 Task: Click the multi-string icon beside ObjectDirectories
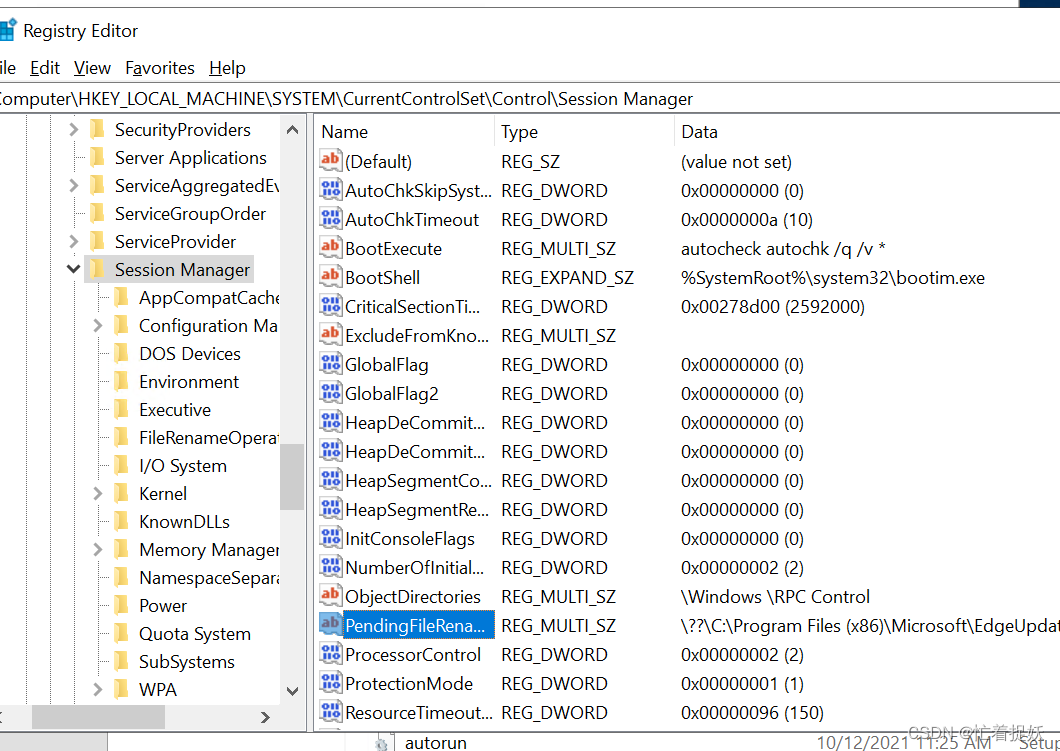pyautogui.click(x=330, y=596)
